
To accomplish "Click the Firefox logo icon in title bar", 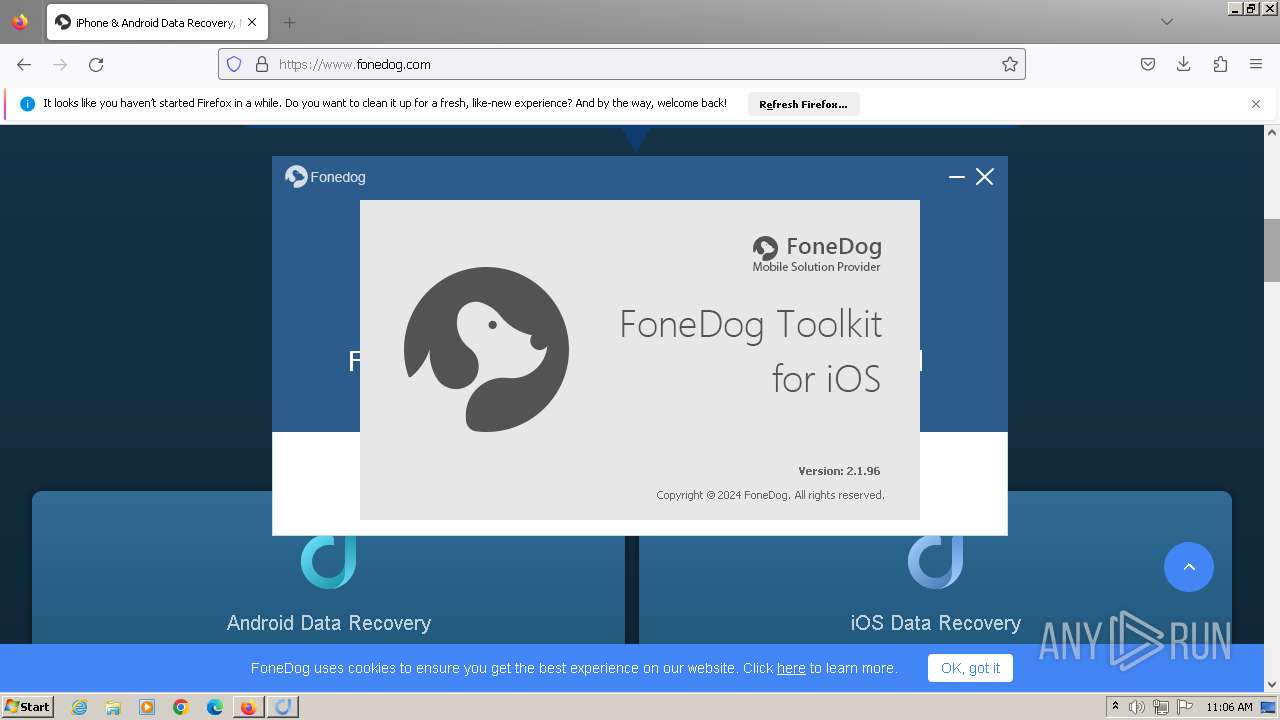I will 20,21.
